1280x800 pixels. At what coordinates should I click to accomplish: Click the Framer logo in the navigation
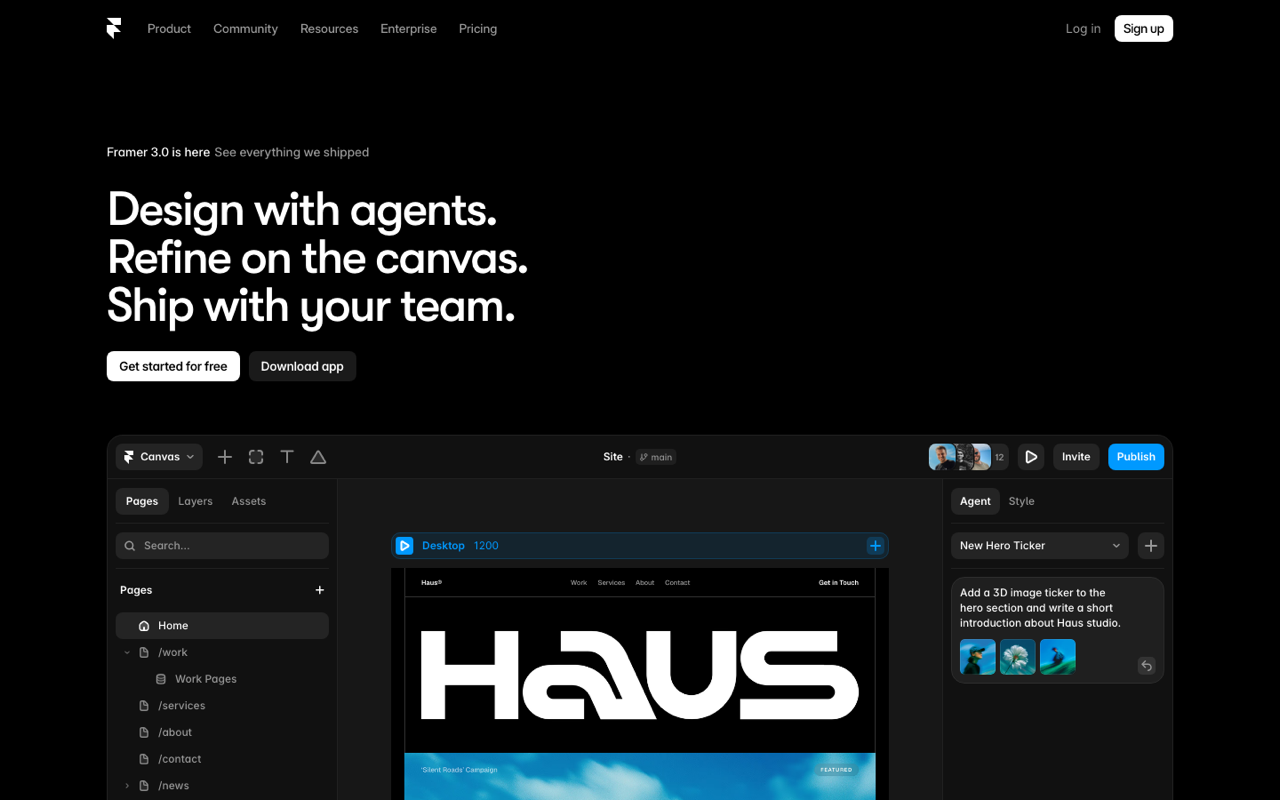click(x=114, y=28)
